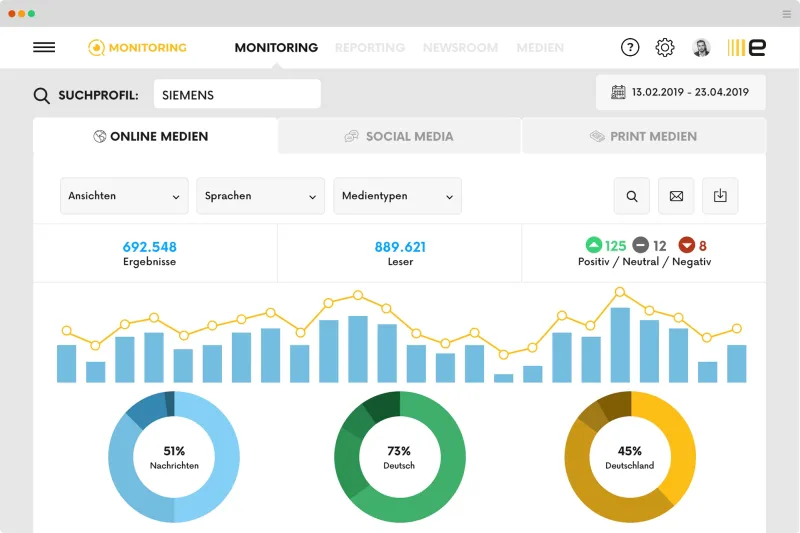Click the help question mark icon
The image size is (800, 533).
click(630, 47)
